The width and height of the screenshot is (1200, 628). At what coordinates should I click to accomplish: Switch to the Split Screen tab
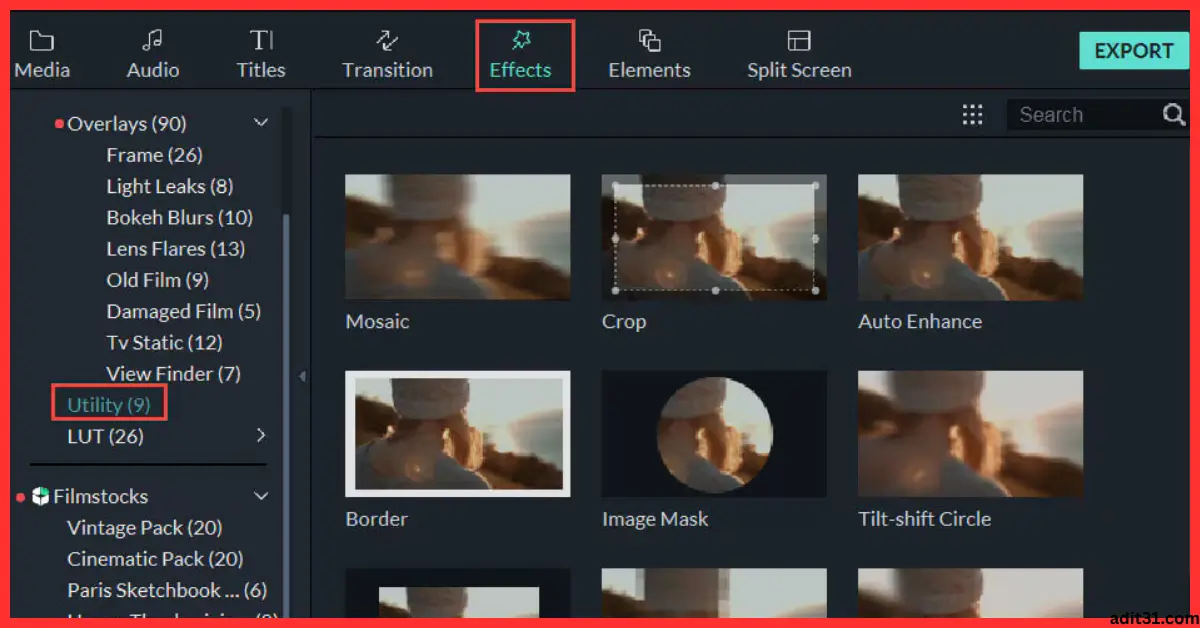point(799,55)
